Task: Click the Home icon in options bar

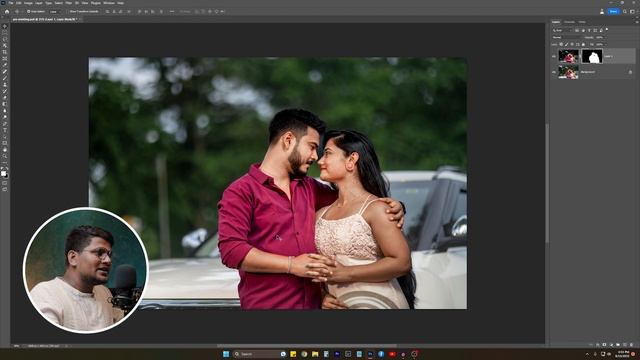Action: (x=7, y=11)
